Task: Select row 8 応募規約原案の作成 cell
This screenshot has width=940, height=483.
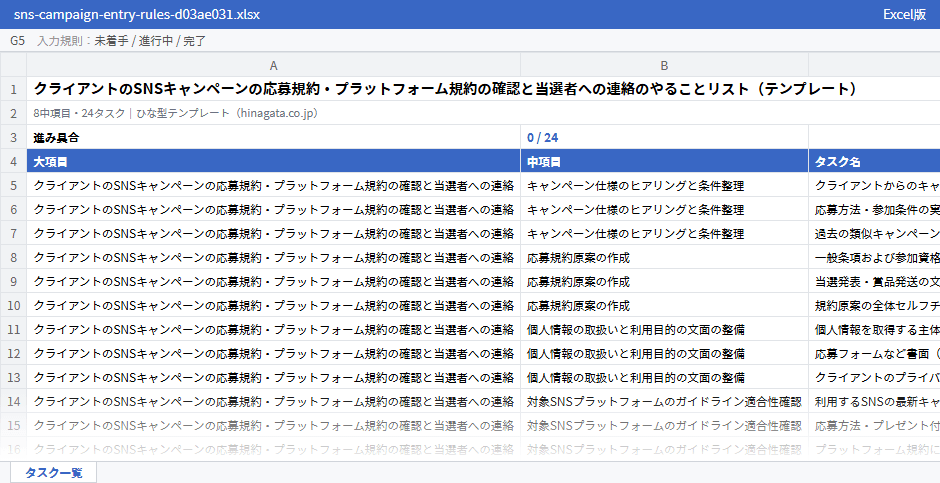Action: 664,257
